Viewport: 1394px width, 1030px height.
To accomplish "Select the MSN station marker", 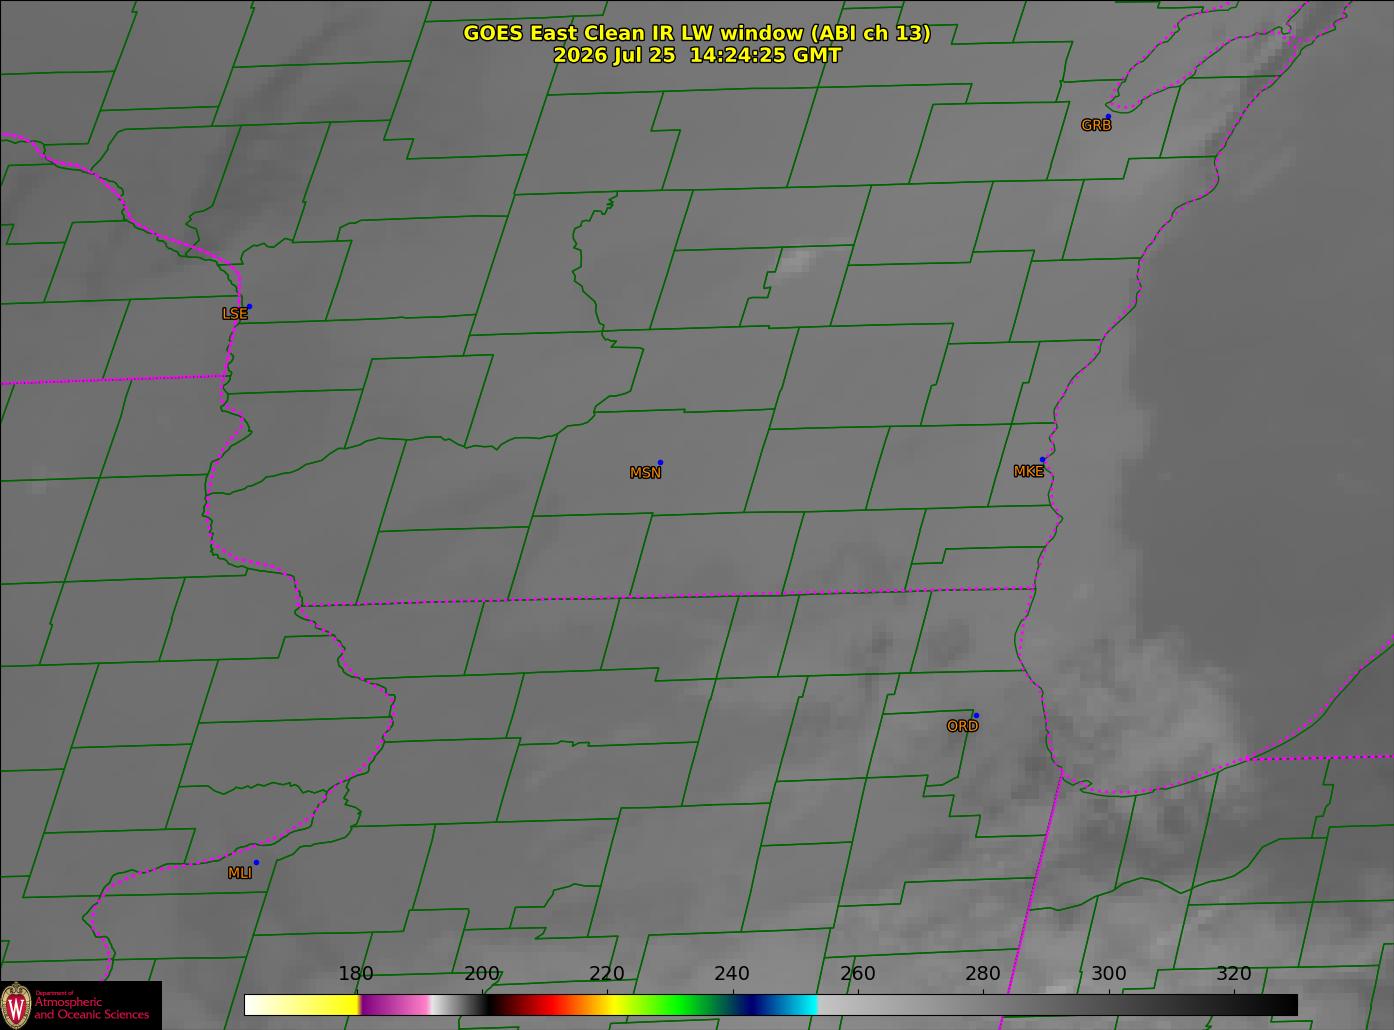I will coord(660,462).
